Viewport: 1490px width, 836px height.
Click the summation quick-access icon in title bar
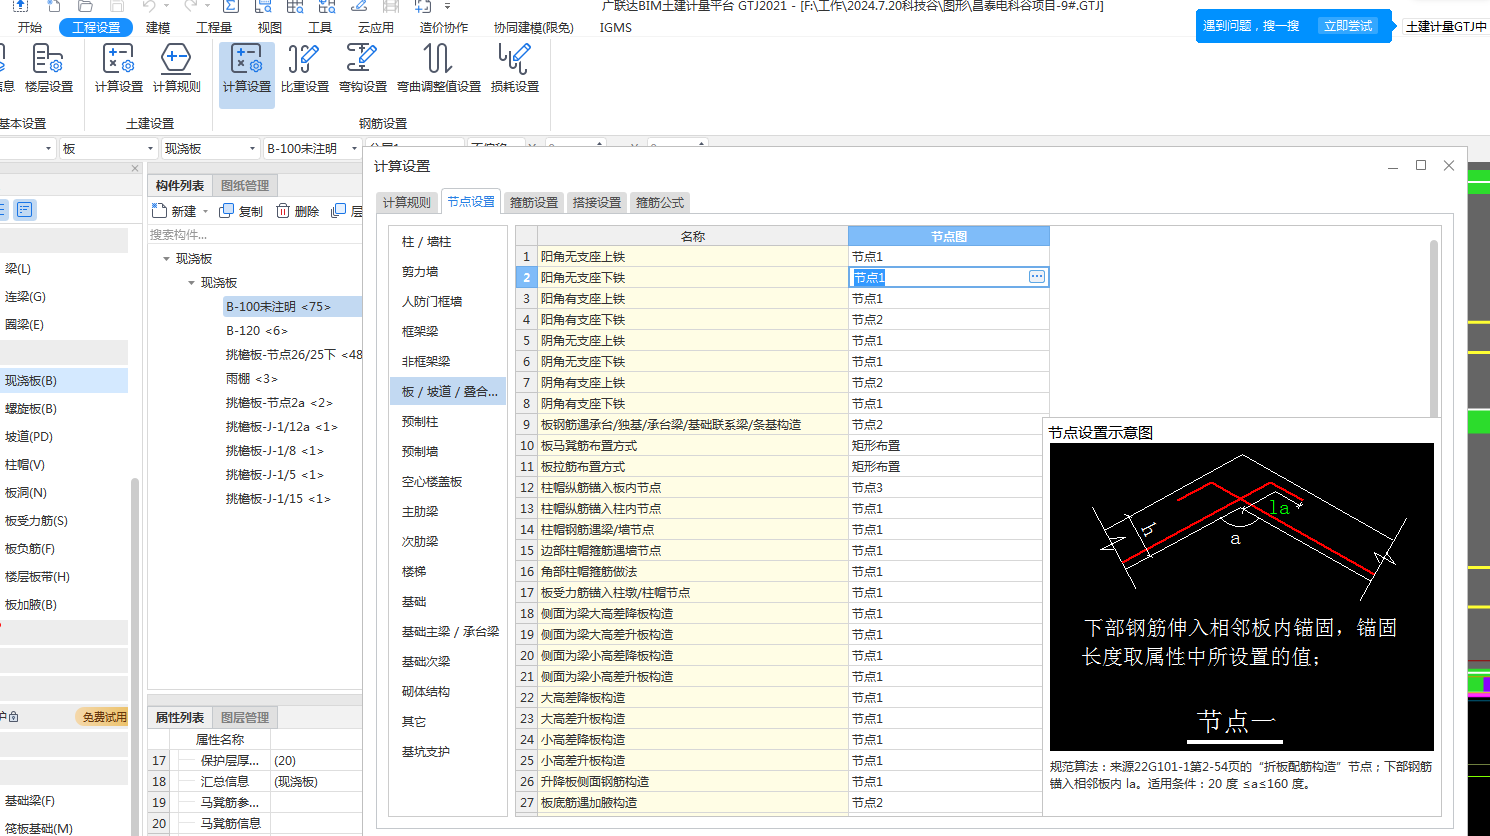pos(231,5)
